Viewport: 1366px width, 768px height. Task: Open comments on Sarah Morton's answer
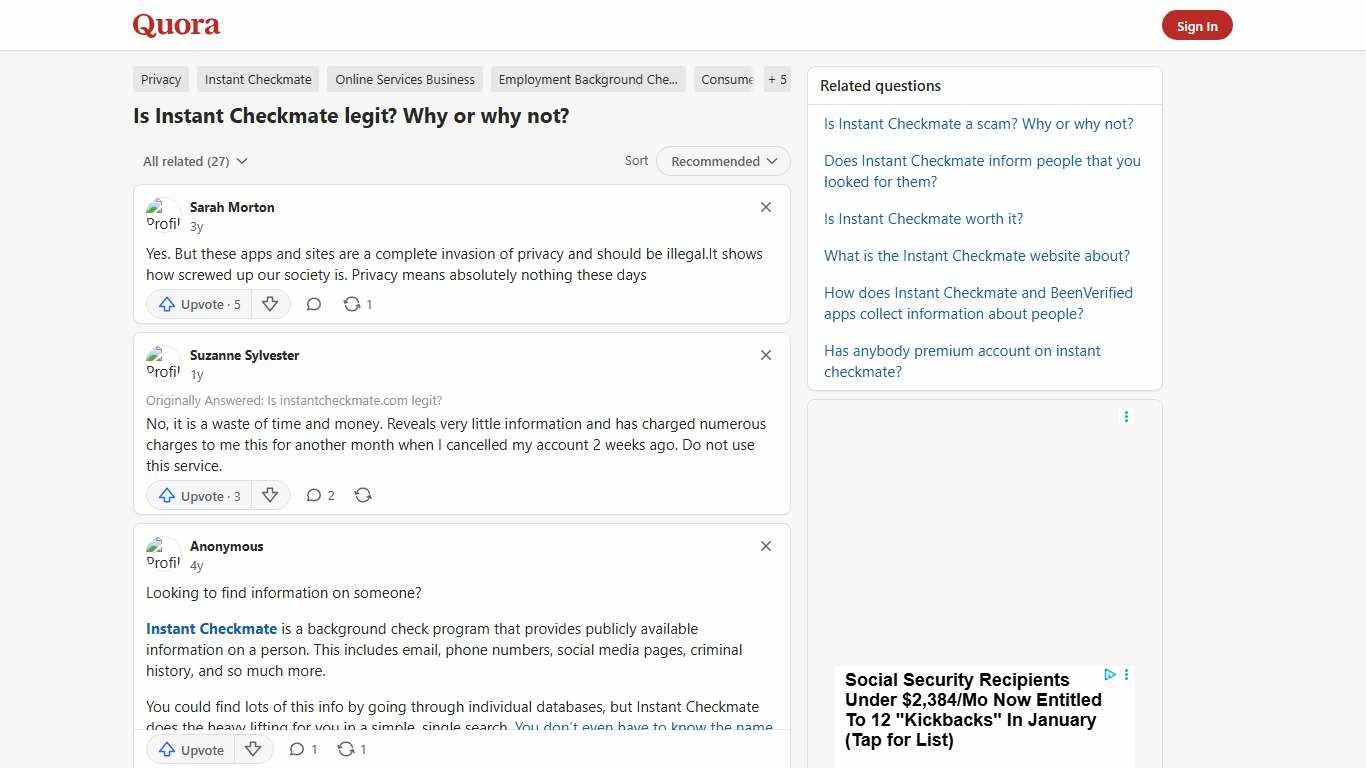coord(313,304)
